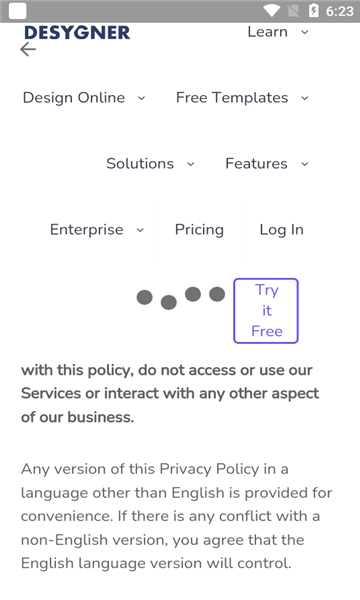Tap the back arrow icon
Image resolution: width=360 pixels, height=600 pixels.
click(28, 49)
